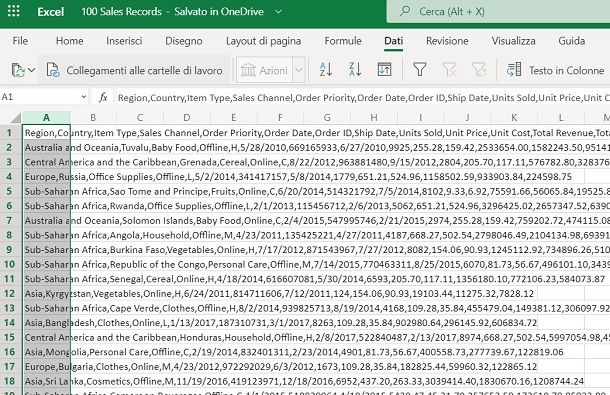Expand the data types gallery dropdown

coord(299,70)
